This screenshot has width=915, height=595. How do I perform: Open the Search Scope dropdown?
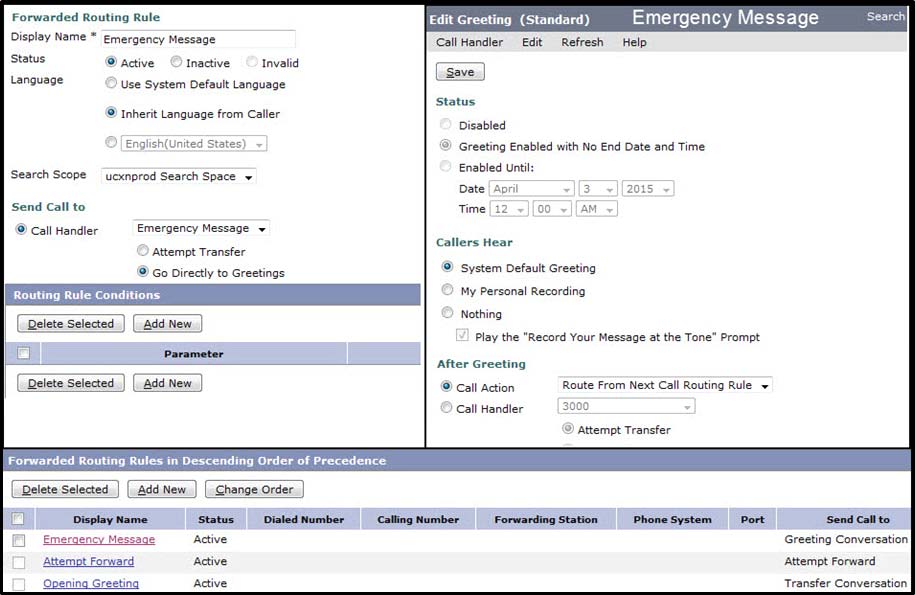pyautogui.click(x=179, y=176)
